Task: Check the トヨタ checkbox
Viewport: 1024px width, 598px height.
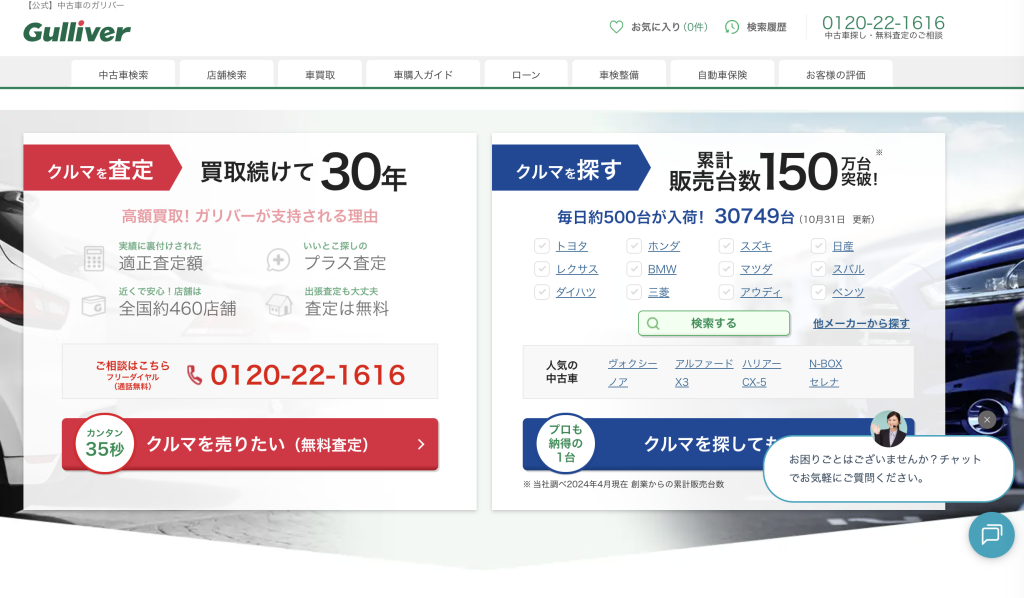Action: tap(542, 246)
